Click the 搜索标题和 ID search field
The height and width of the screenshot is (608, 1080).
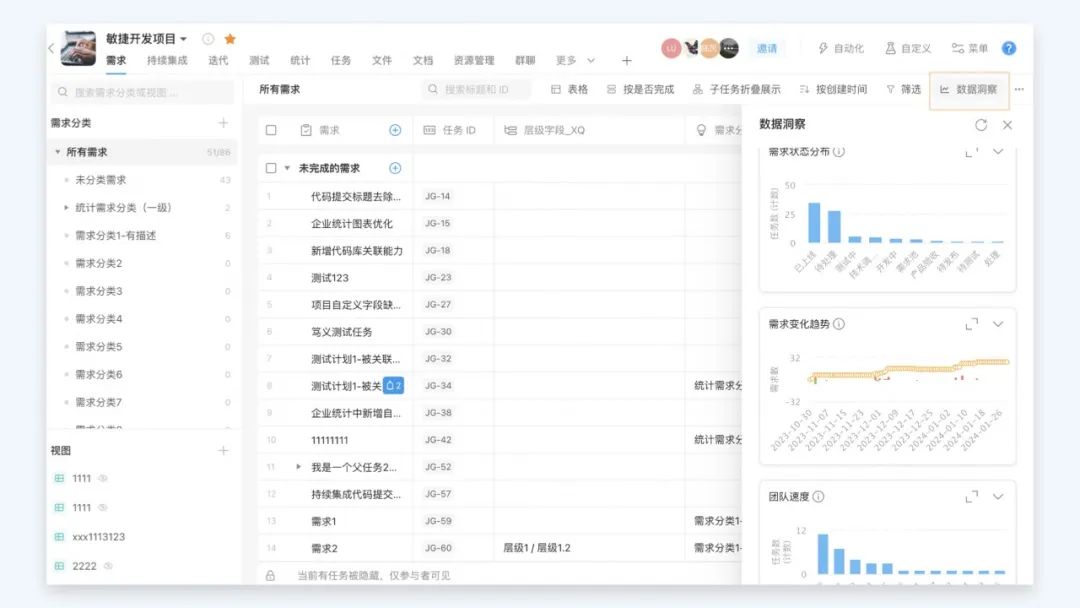pos(476,90)
